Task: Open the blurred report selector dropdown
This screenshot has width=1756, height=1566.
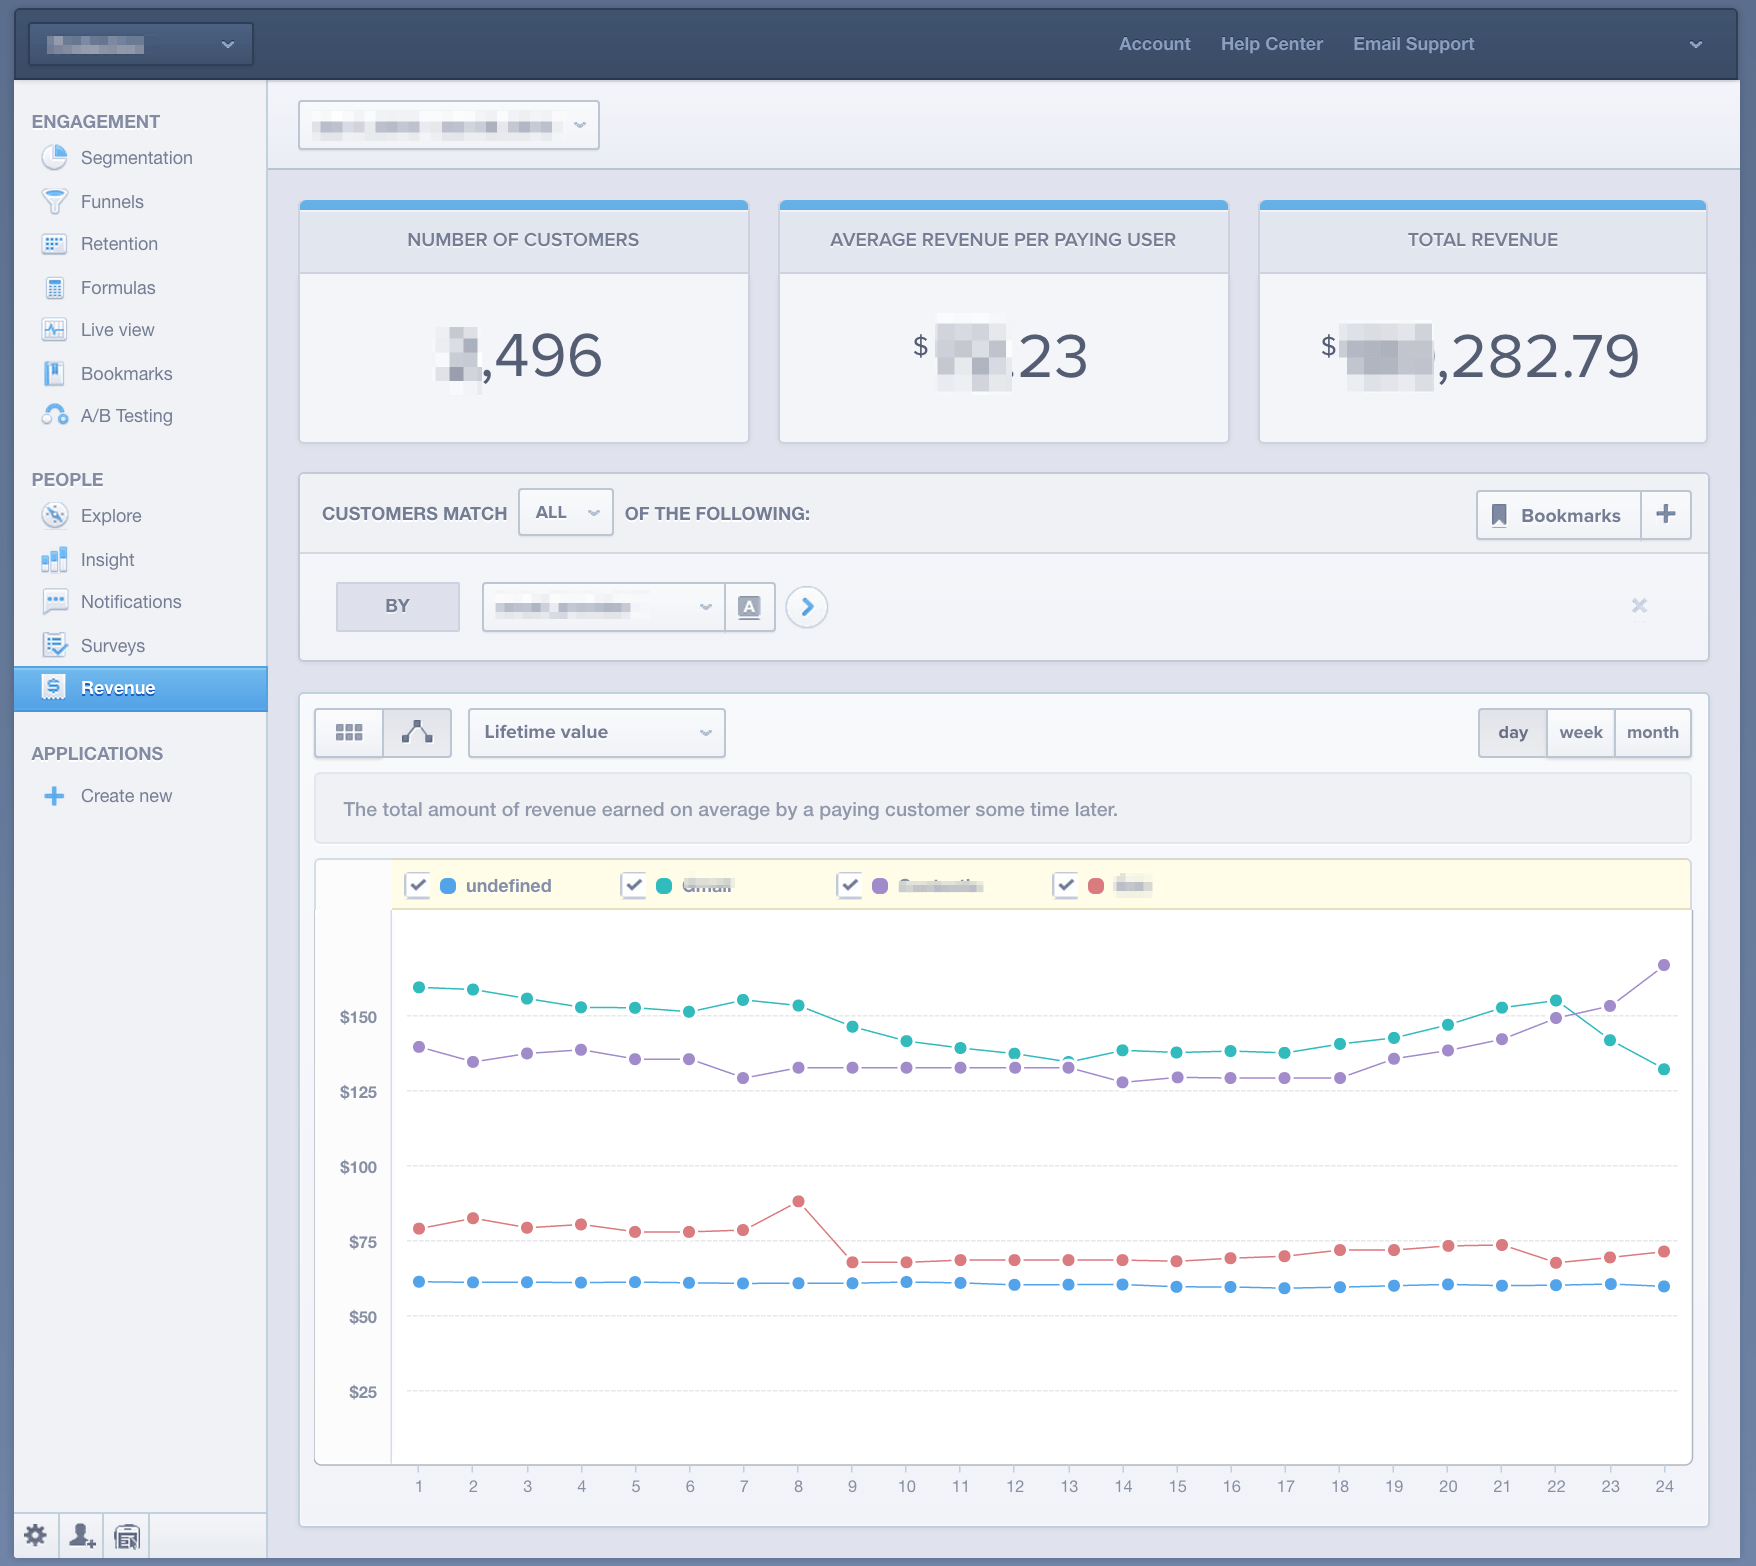Action: coord(449,125)
